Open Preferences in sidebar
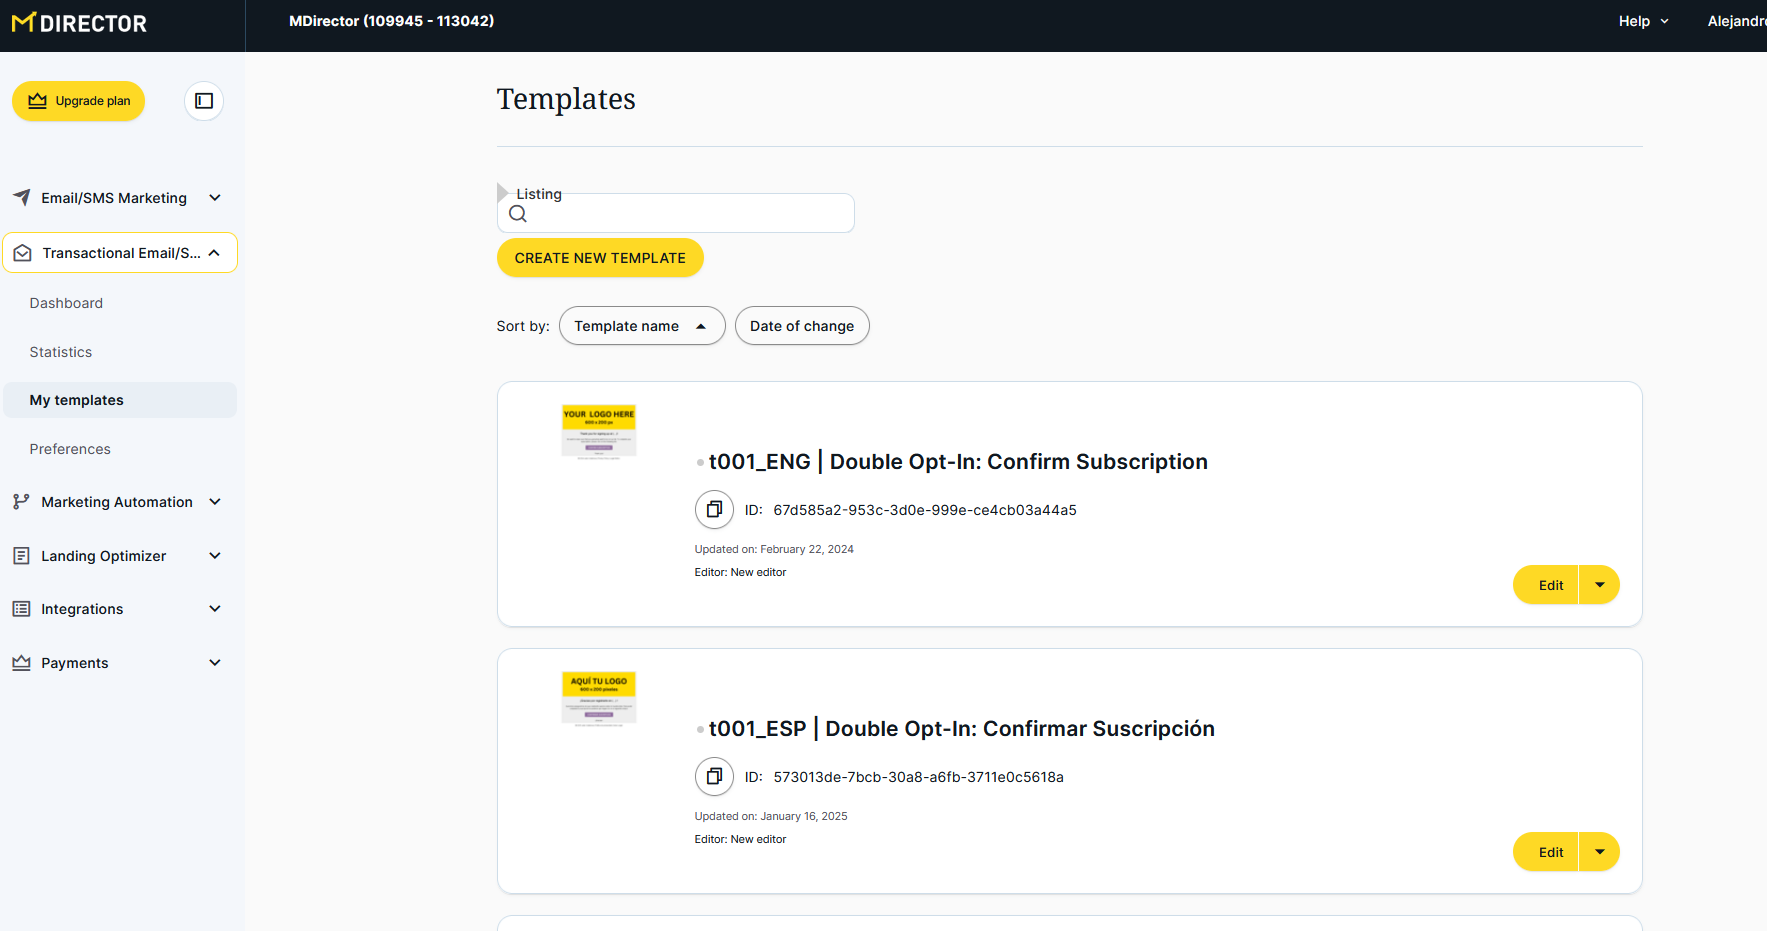The image size is (1767, 931). (70, 449)
